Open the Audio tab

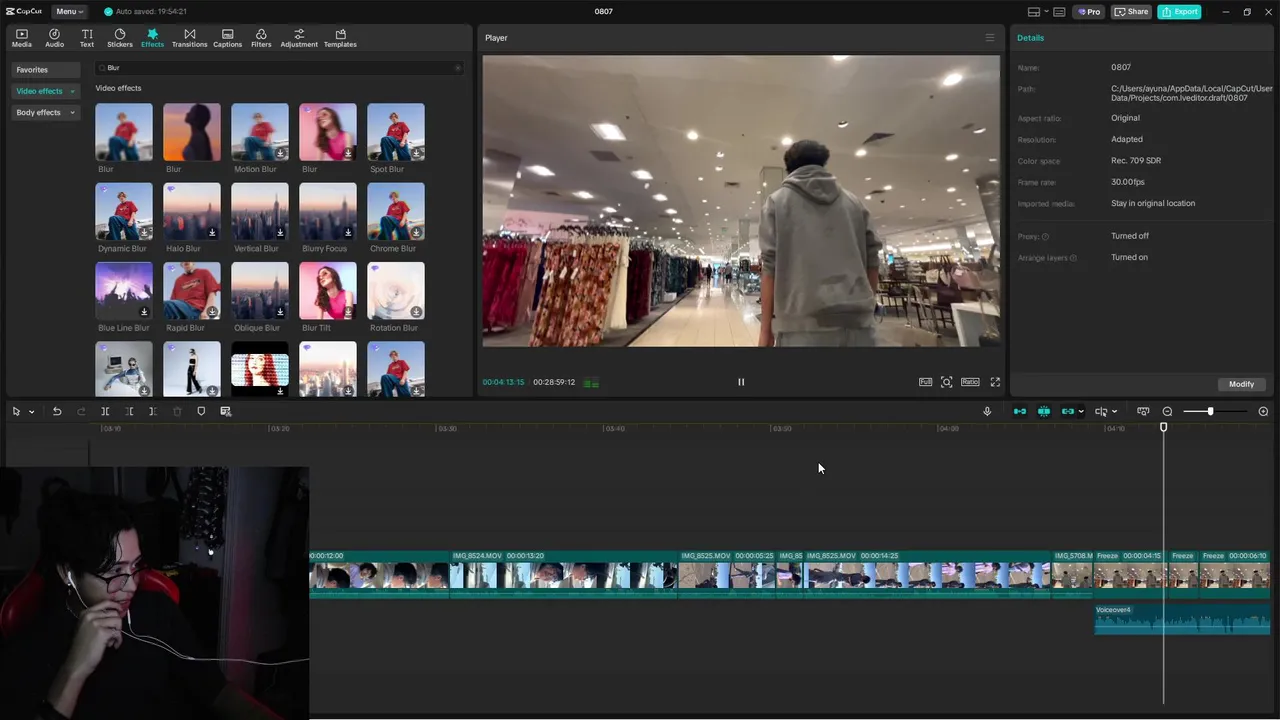coord(54,38)
